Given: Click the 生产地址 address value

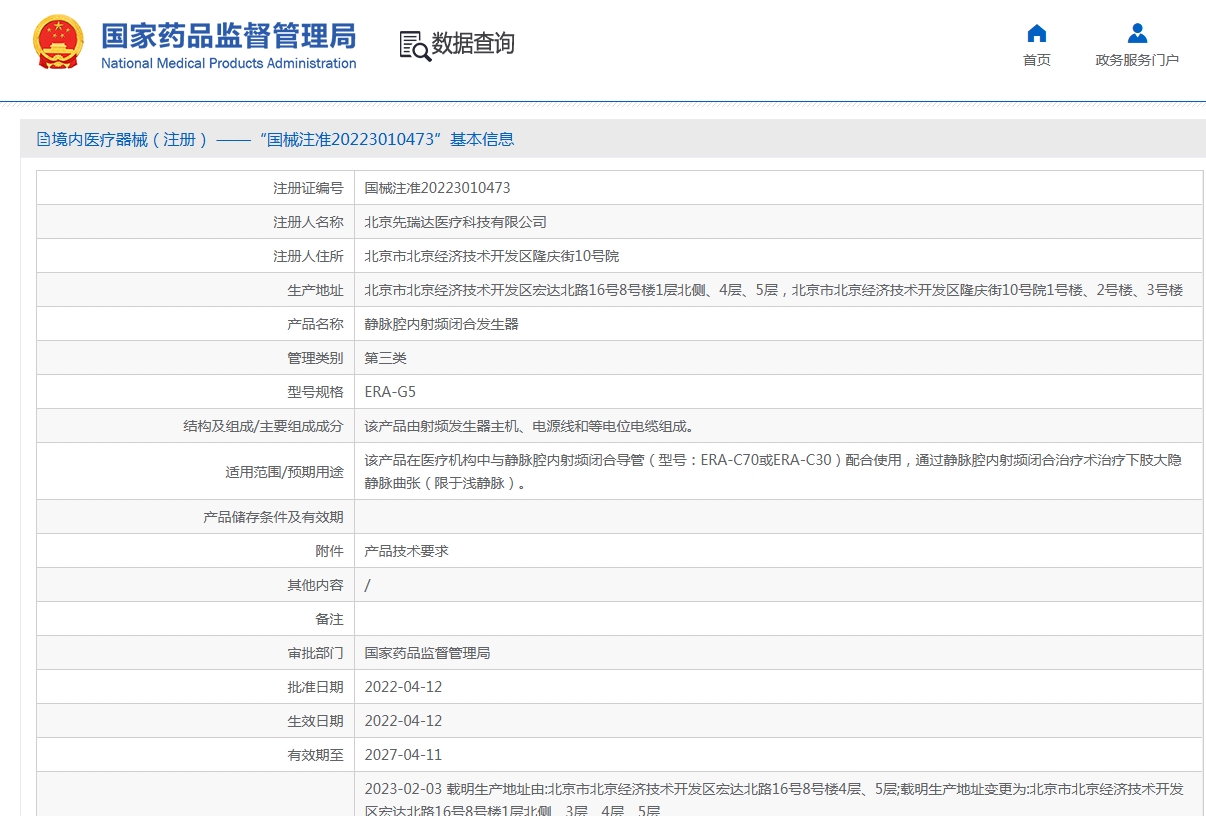Looking at the screenshot, I should pyautogui.click(x=773, y=290).
